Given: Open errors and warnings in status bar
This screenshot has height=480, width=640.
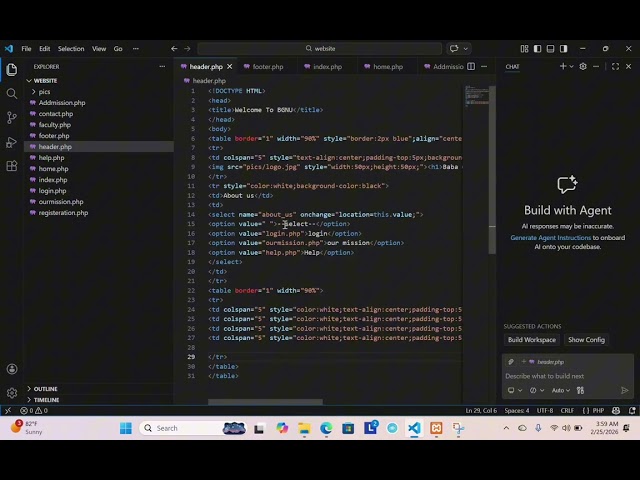Looking at the screenshot, I should pyautogui.click(x=34, y=411).
